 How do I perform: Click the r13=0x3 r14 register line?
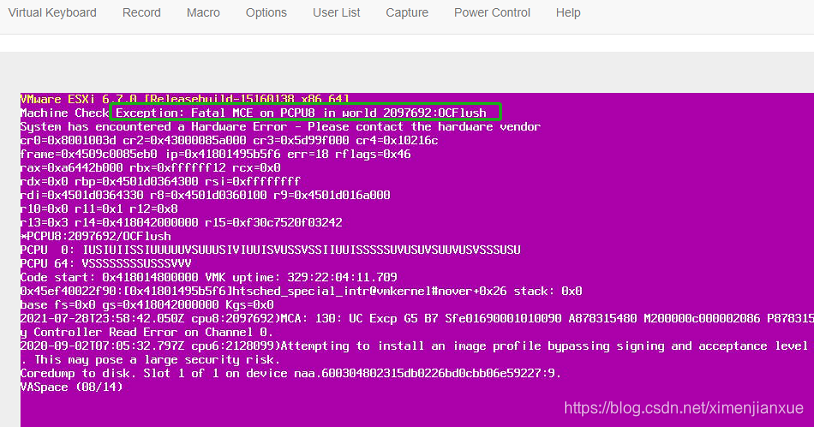point(181,223)
